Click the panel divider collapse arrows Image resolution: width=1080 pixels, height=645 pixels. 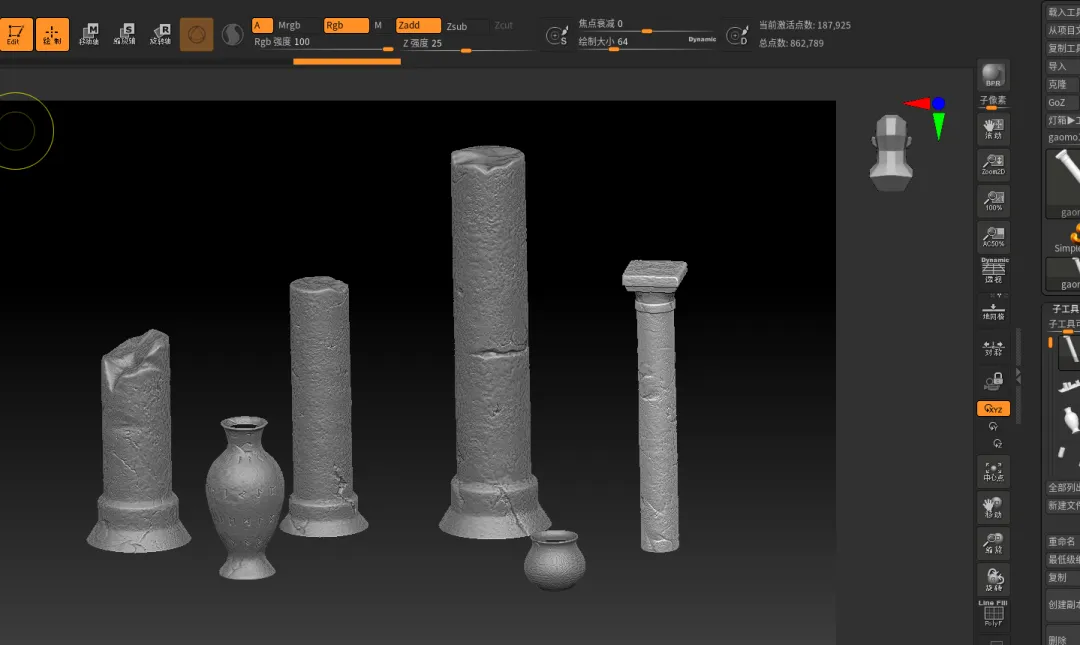click(x=1019, y=374)
